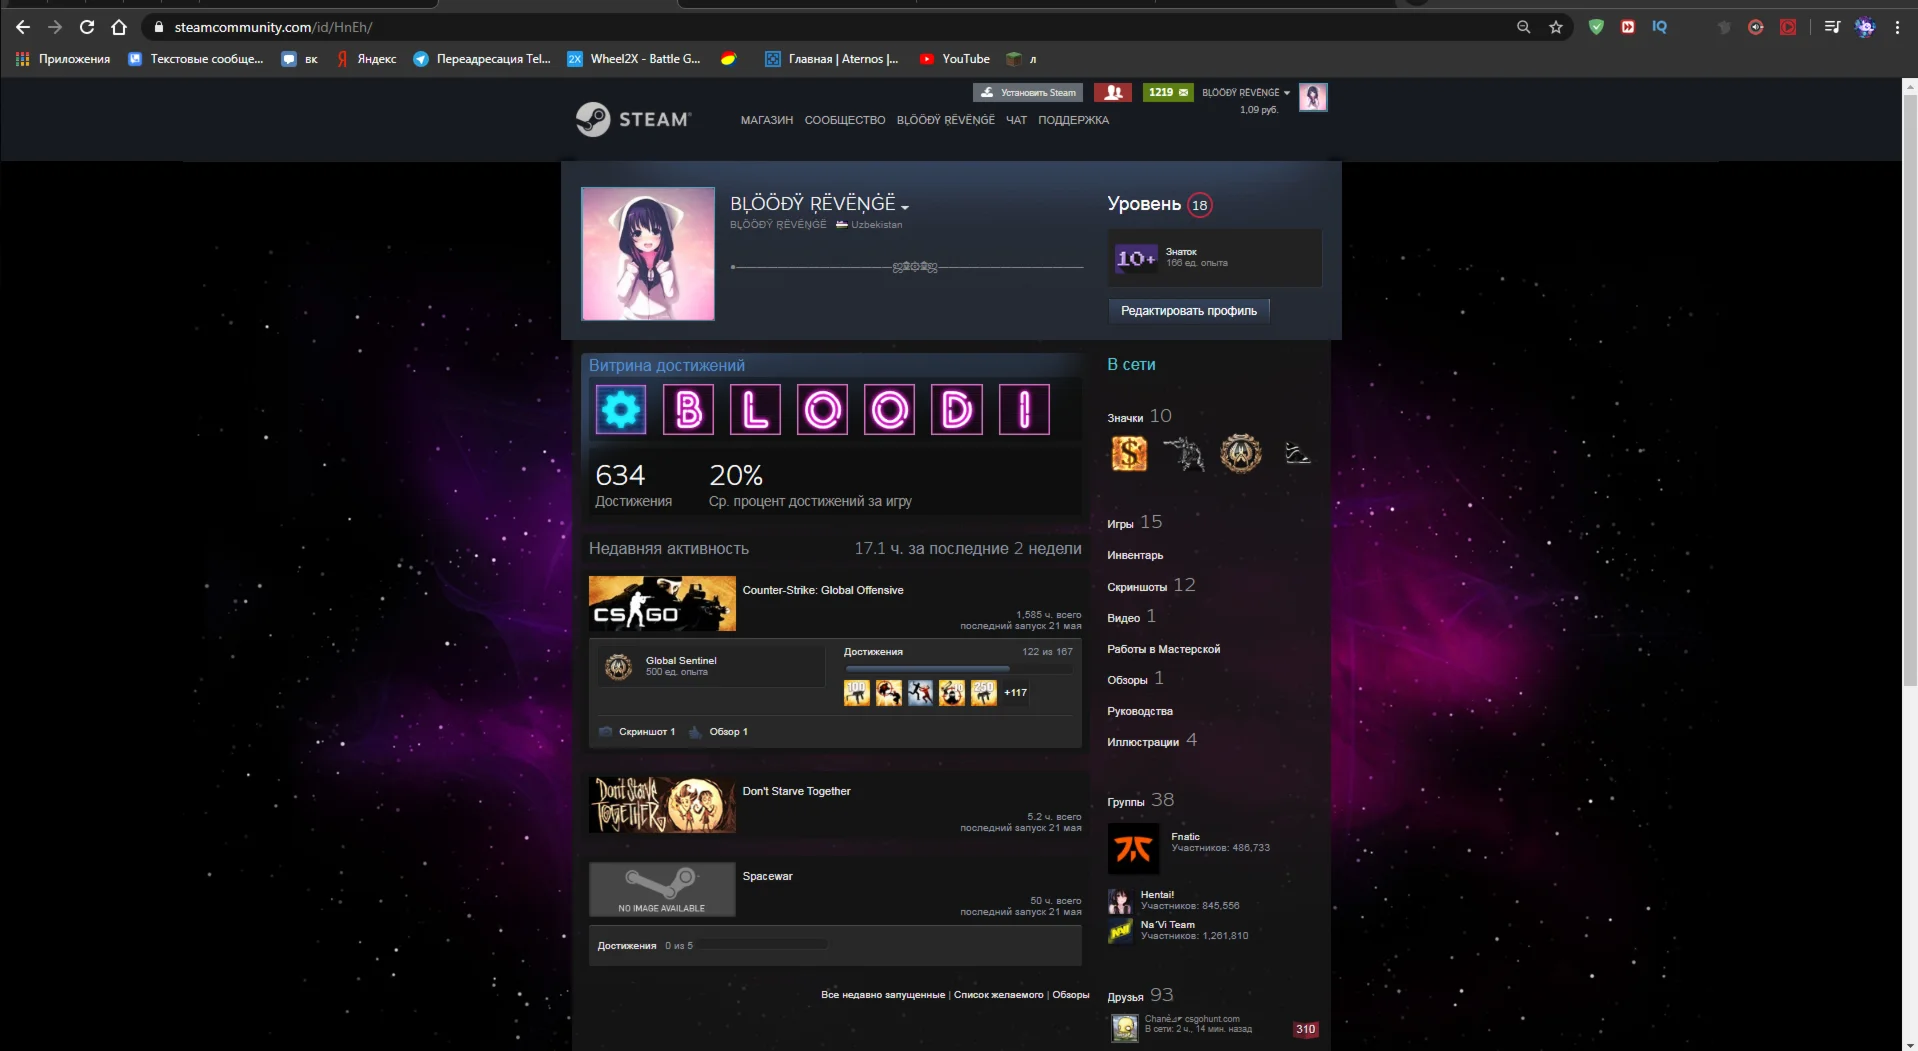The height and width of the screenshot is (1051, 1918).
Task: Open the Иллюстрации artwork link
Action: click(1143, 742)
